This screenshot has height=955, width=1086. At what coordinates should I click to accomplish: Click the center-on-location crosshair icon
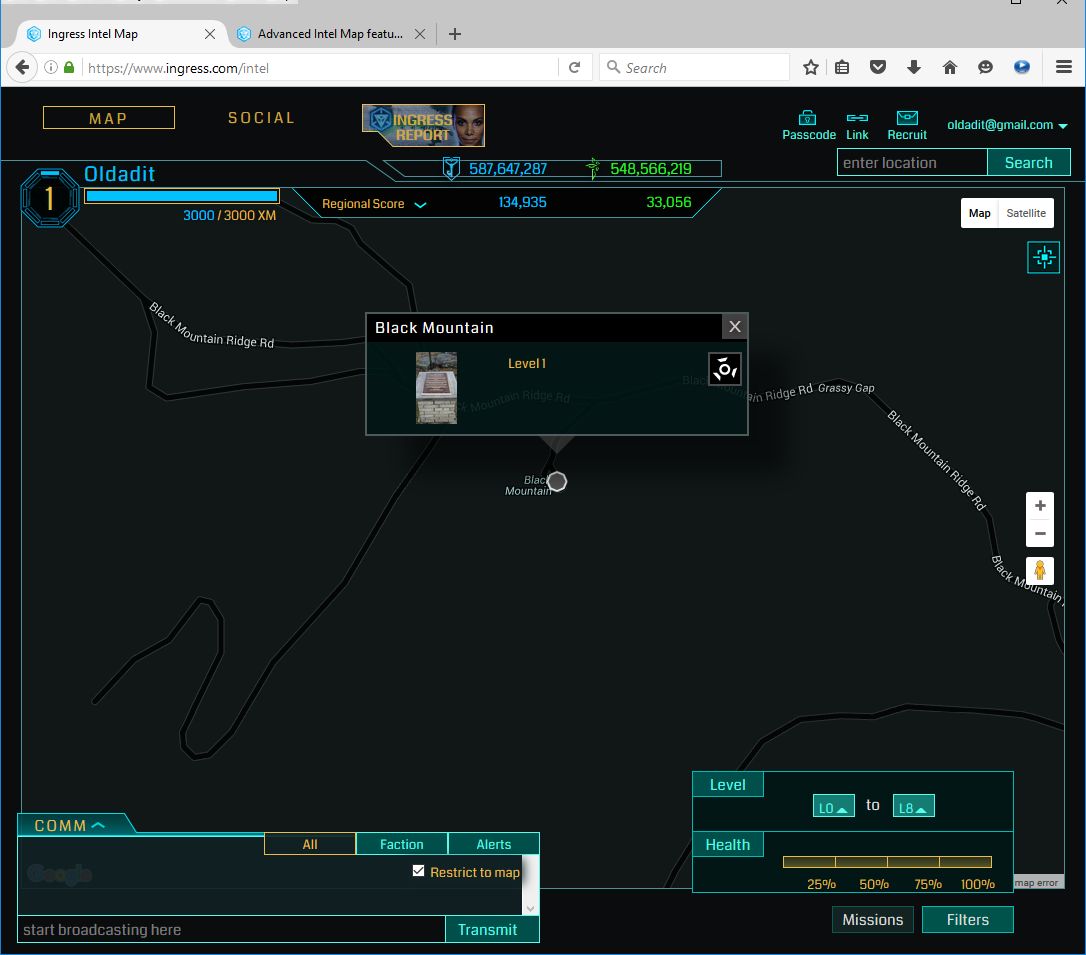pyautogui.click(x=1043, y=258)
